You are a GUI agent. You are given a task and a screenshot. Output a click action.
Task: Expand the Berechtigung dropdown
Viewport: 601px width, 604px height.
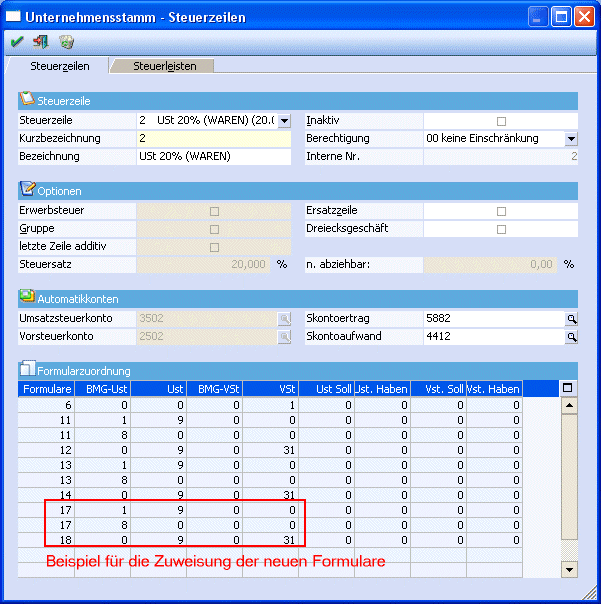[x=571, y=139]
